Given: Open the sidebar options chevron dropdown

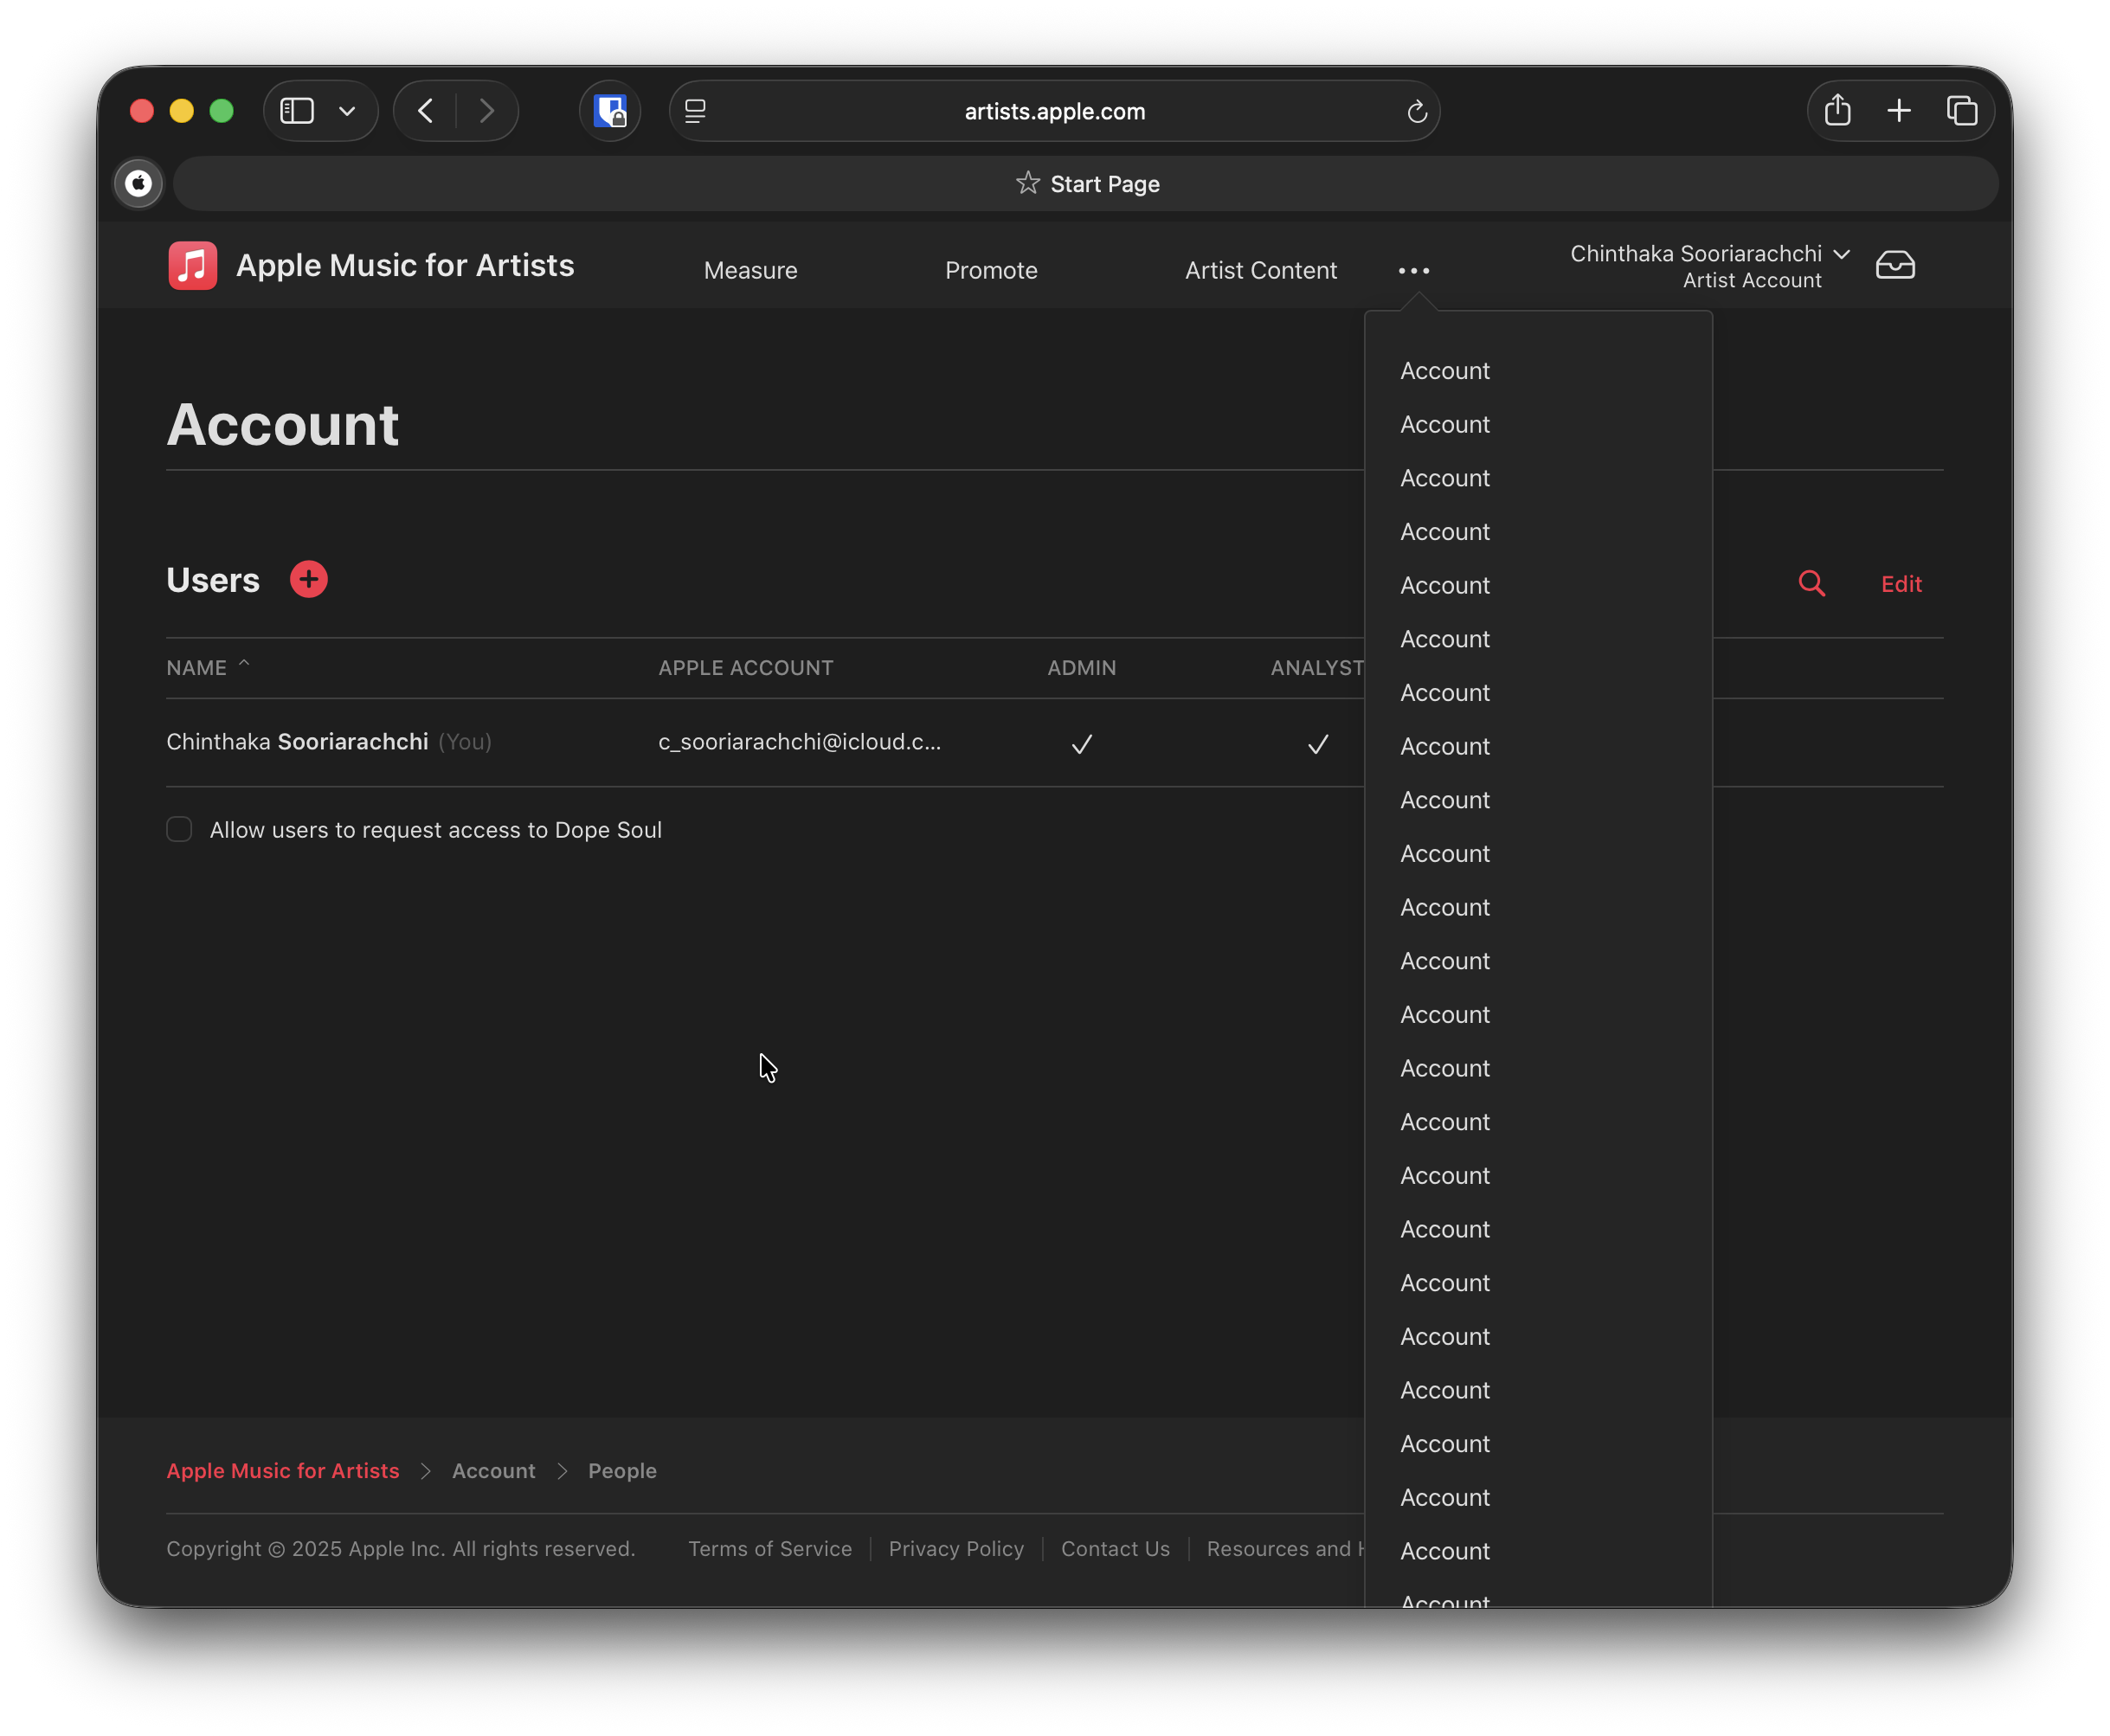Looking at the screenshot, I should tap(347, 111).
